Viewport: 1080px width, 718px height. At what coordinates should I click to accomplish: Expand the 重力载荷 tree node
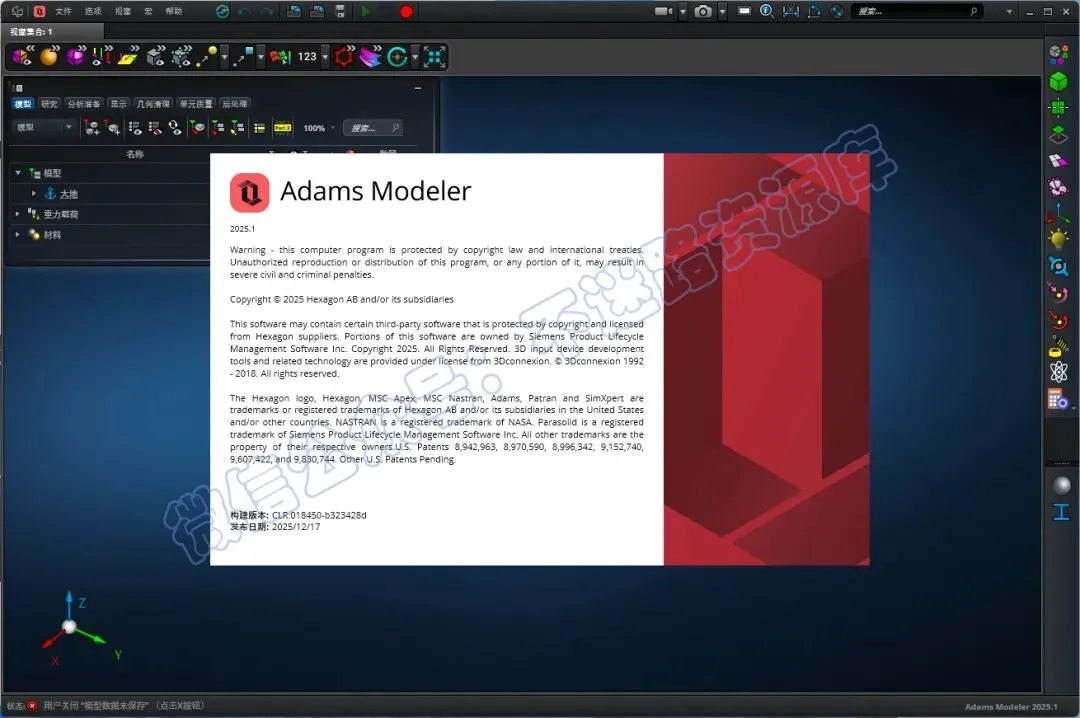[18, 214]
